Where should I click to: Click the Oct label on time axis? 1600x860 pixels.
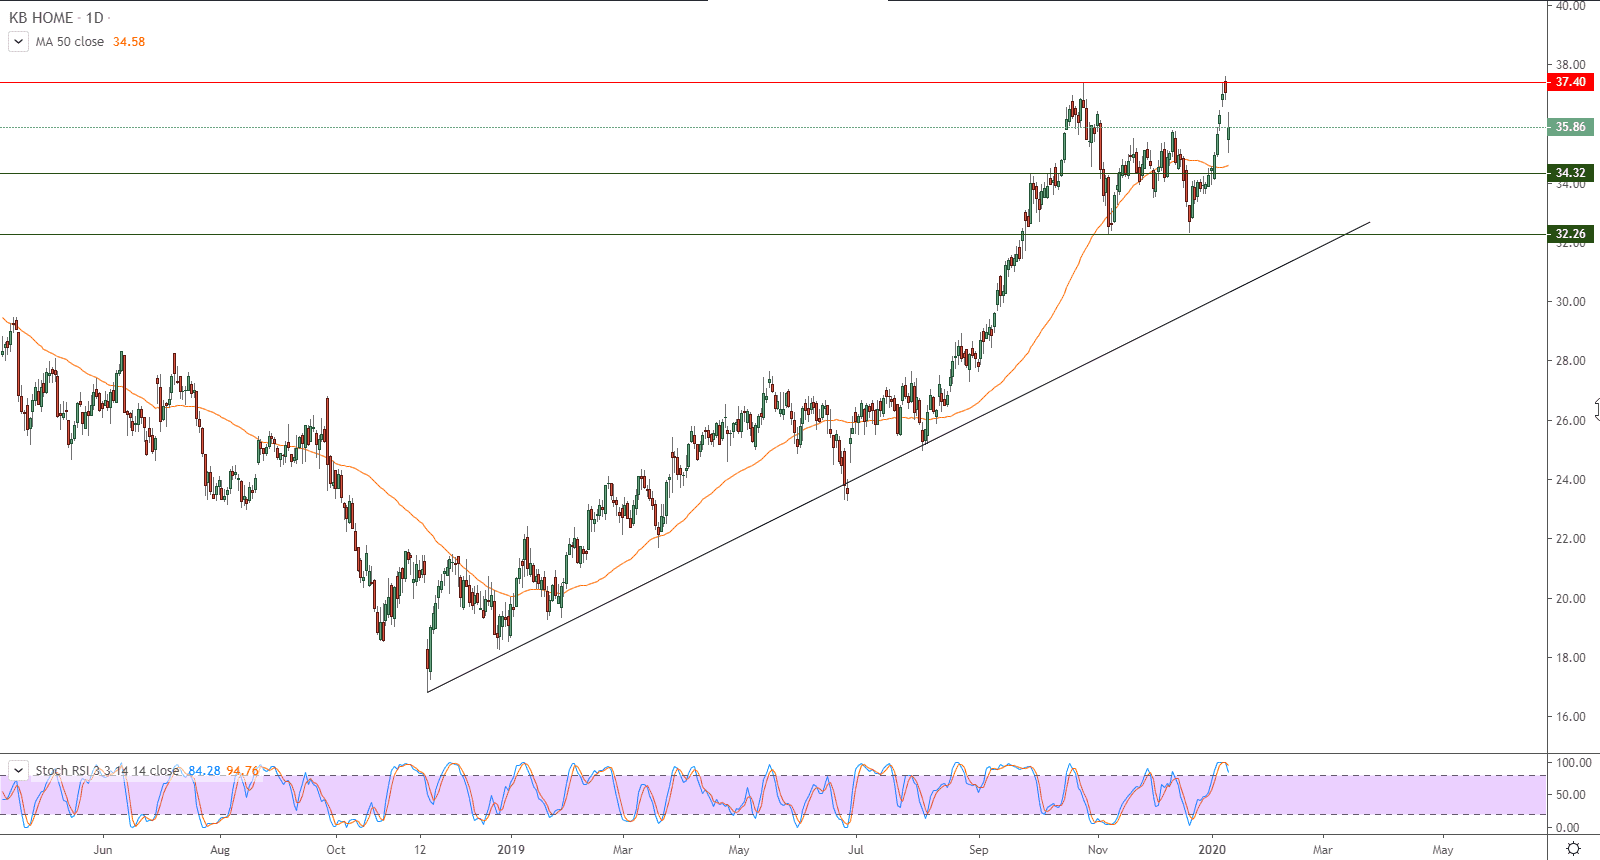336,850
